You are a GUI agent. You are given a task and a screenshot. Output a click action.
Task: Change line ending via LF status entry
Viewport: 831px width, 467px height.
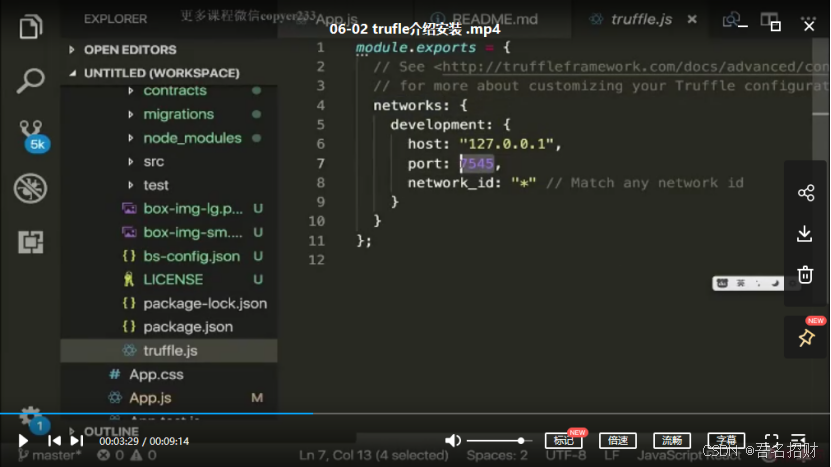pos(612,455)
